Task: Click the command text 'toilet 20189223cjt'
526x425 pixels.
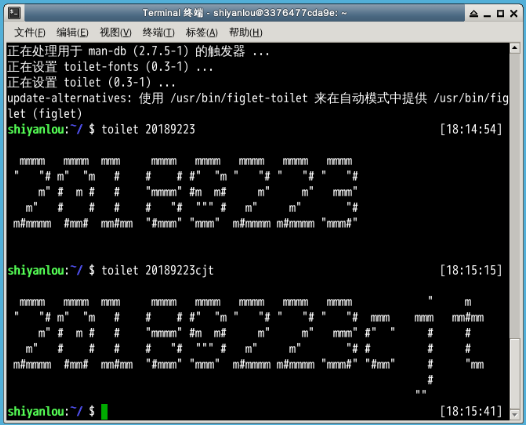Action: tap(157, 270)
